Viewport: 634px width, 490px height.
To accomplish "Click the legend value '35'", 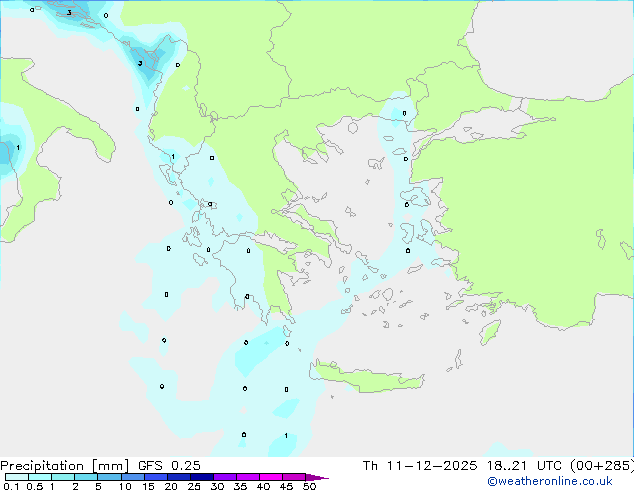I will [240, 486].
